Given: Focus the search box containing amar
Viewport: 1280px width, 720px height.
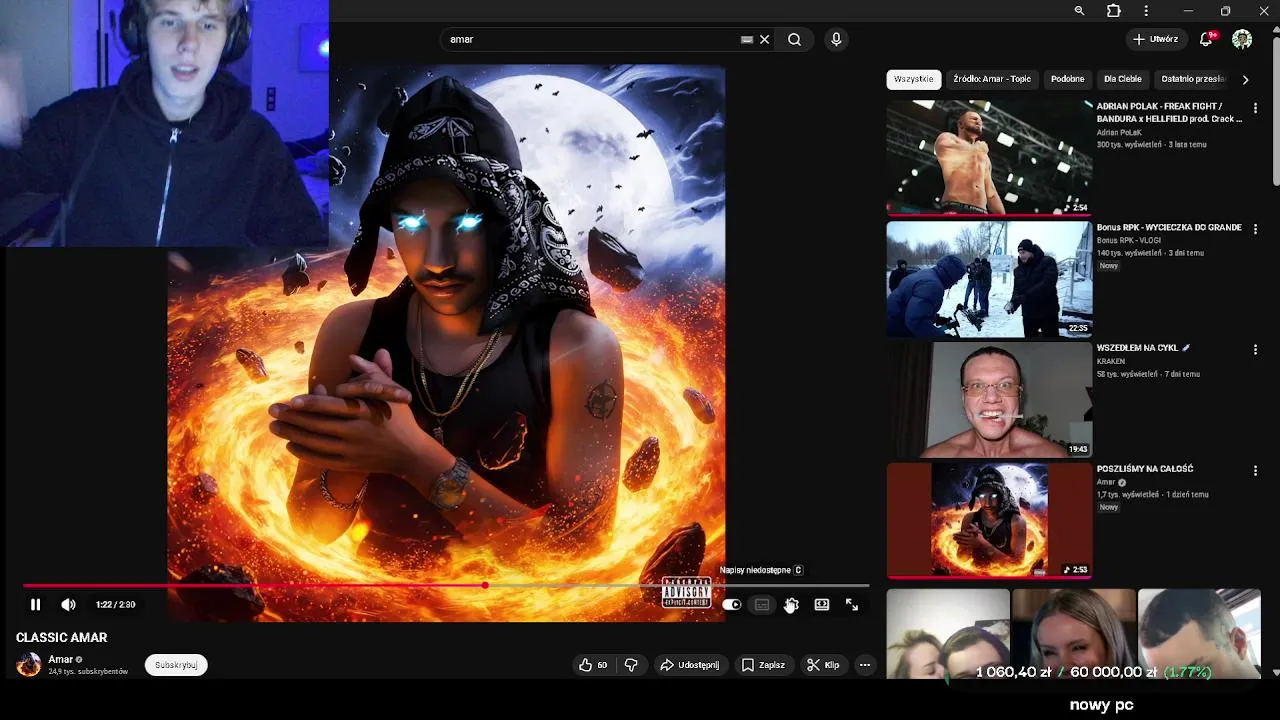Looking at the screenshot, I should pyautogui.click(x=590, y=39).
